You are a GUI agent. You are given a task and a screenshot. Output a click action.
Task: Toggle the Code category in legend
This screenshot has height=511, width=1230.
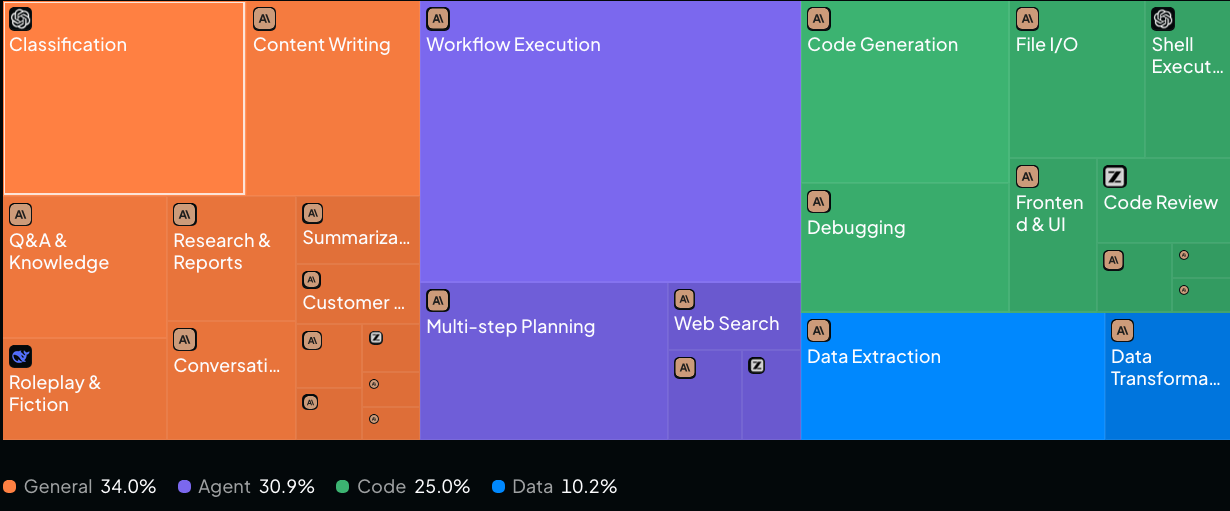click(x=403, y=487)
